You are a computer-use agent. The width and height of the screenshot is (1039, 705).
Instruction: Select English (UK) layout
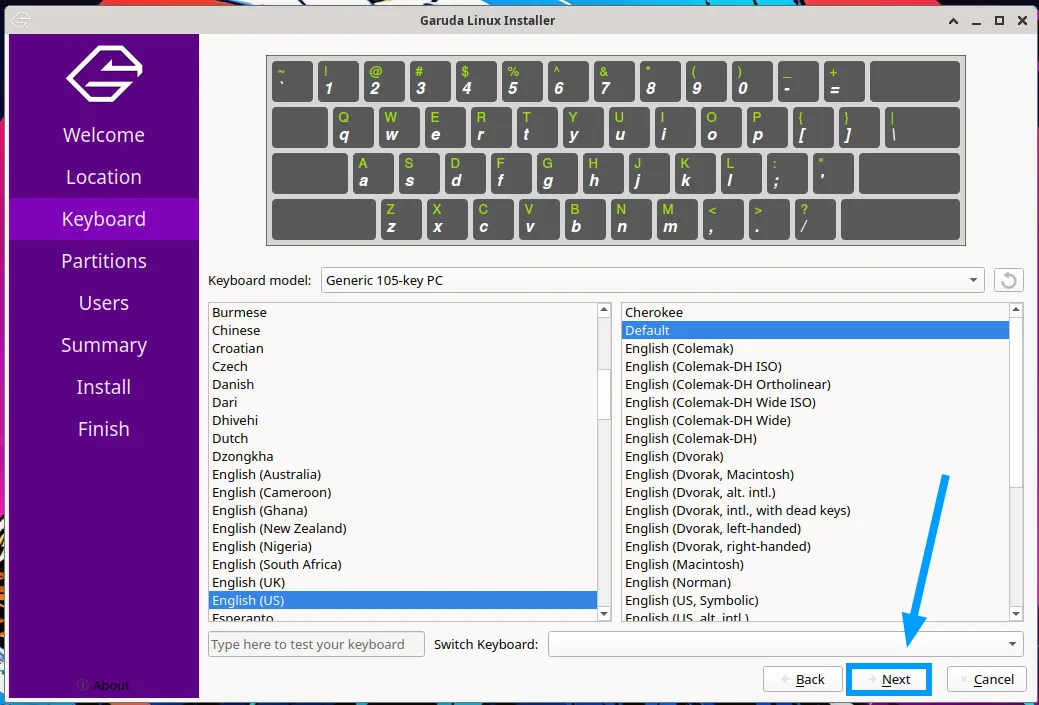click(x=402, y=582)
